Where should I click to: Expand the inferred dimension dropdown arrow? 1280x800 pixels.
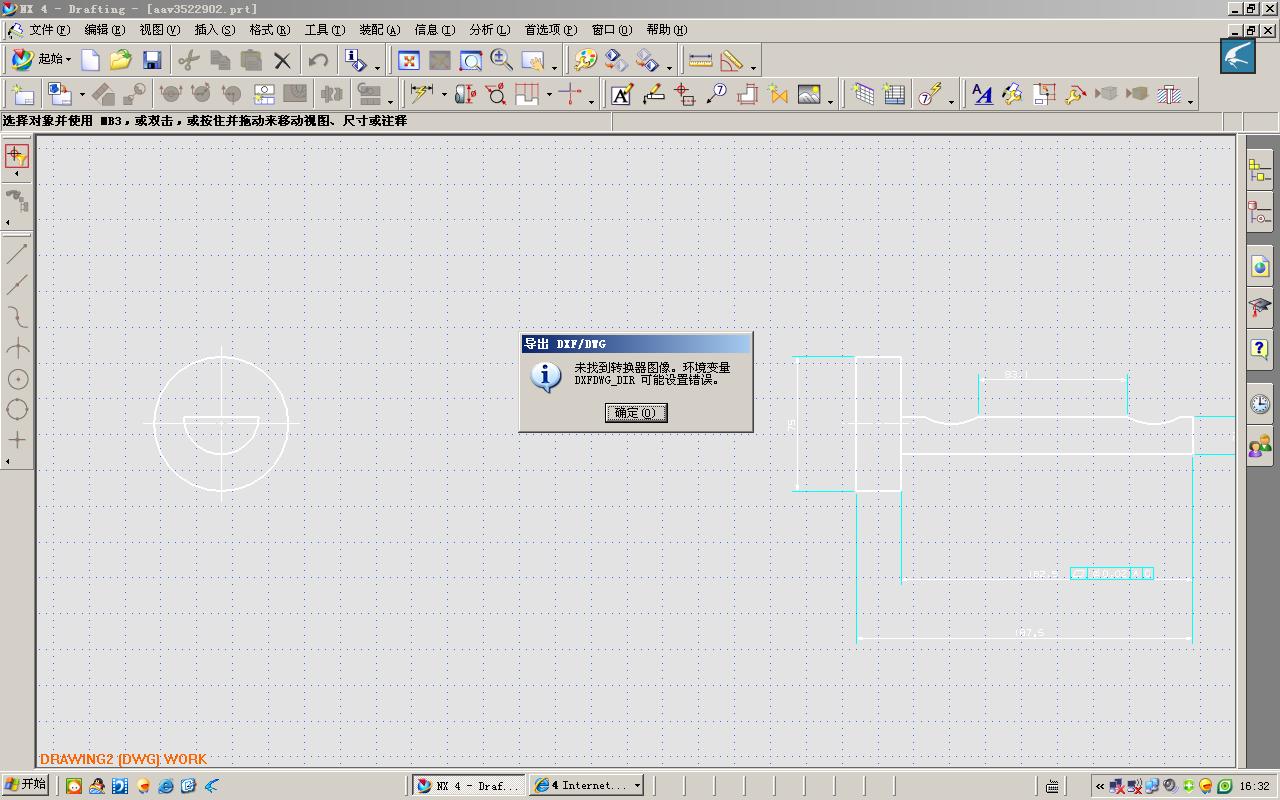[444, 96]
